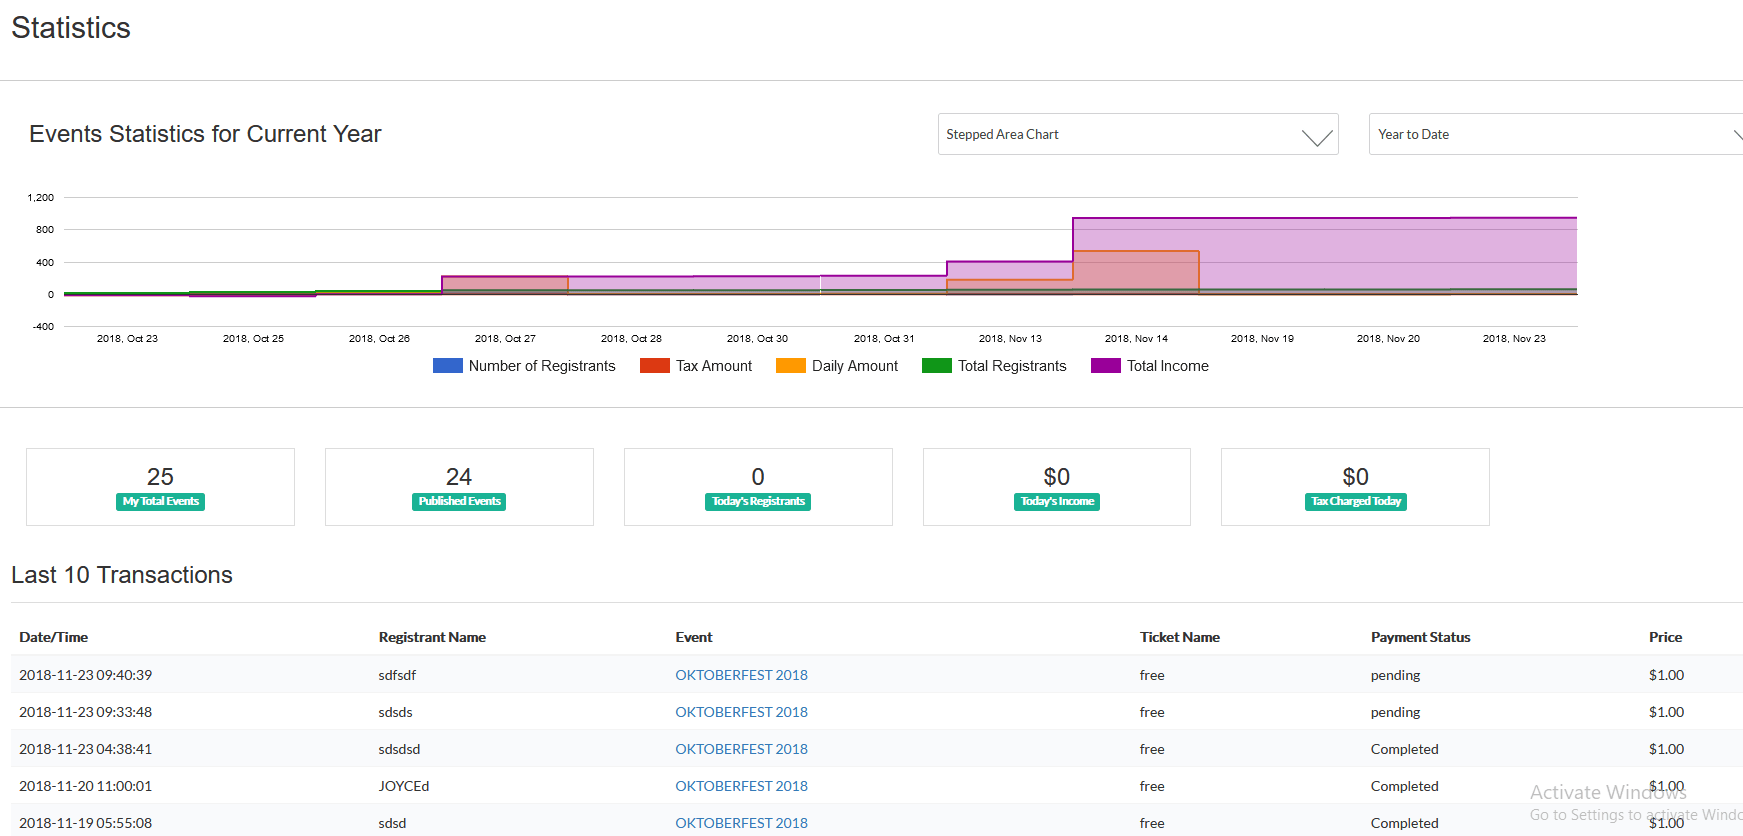1743x836 pixels.
Task: Open OKTOBERFEST 2018 link for sdfsdf
Action: [x=741, y=675]
